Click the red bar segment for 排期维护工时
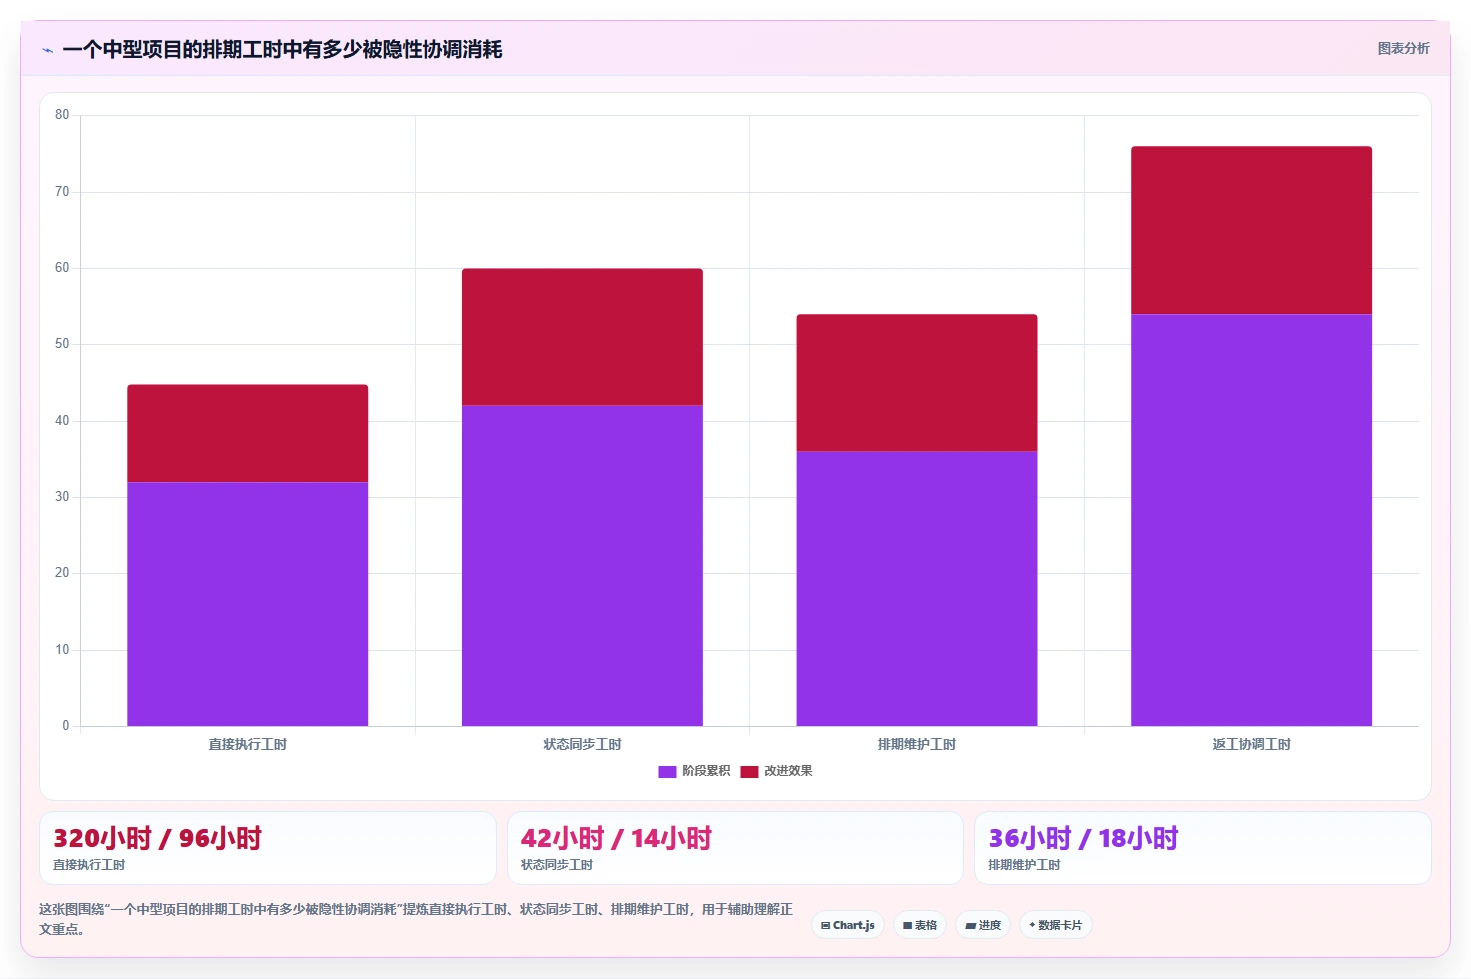This screenshot has width=1471, height=979. (x=917, y=383)
